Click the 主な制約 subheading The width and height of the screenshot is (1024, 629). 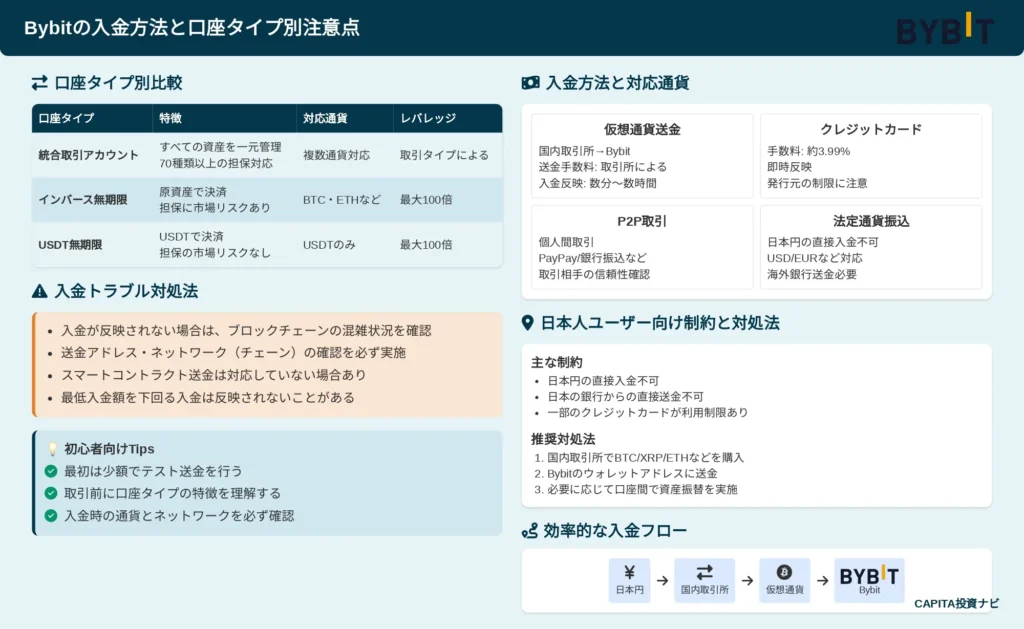click(x=556, y=363)
